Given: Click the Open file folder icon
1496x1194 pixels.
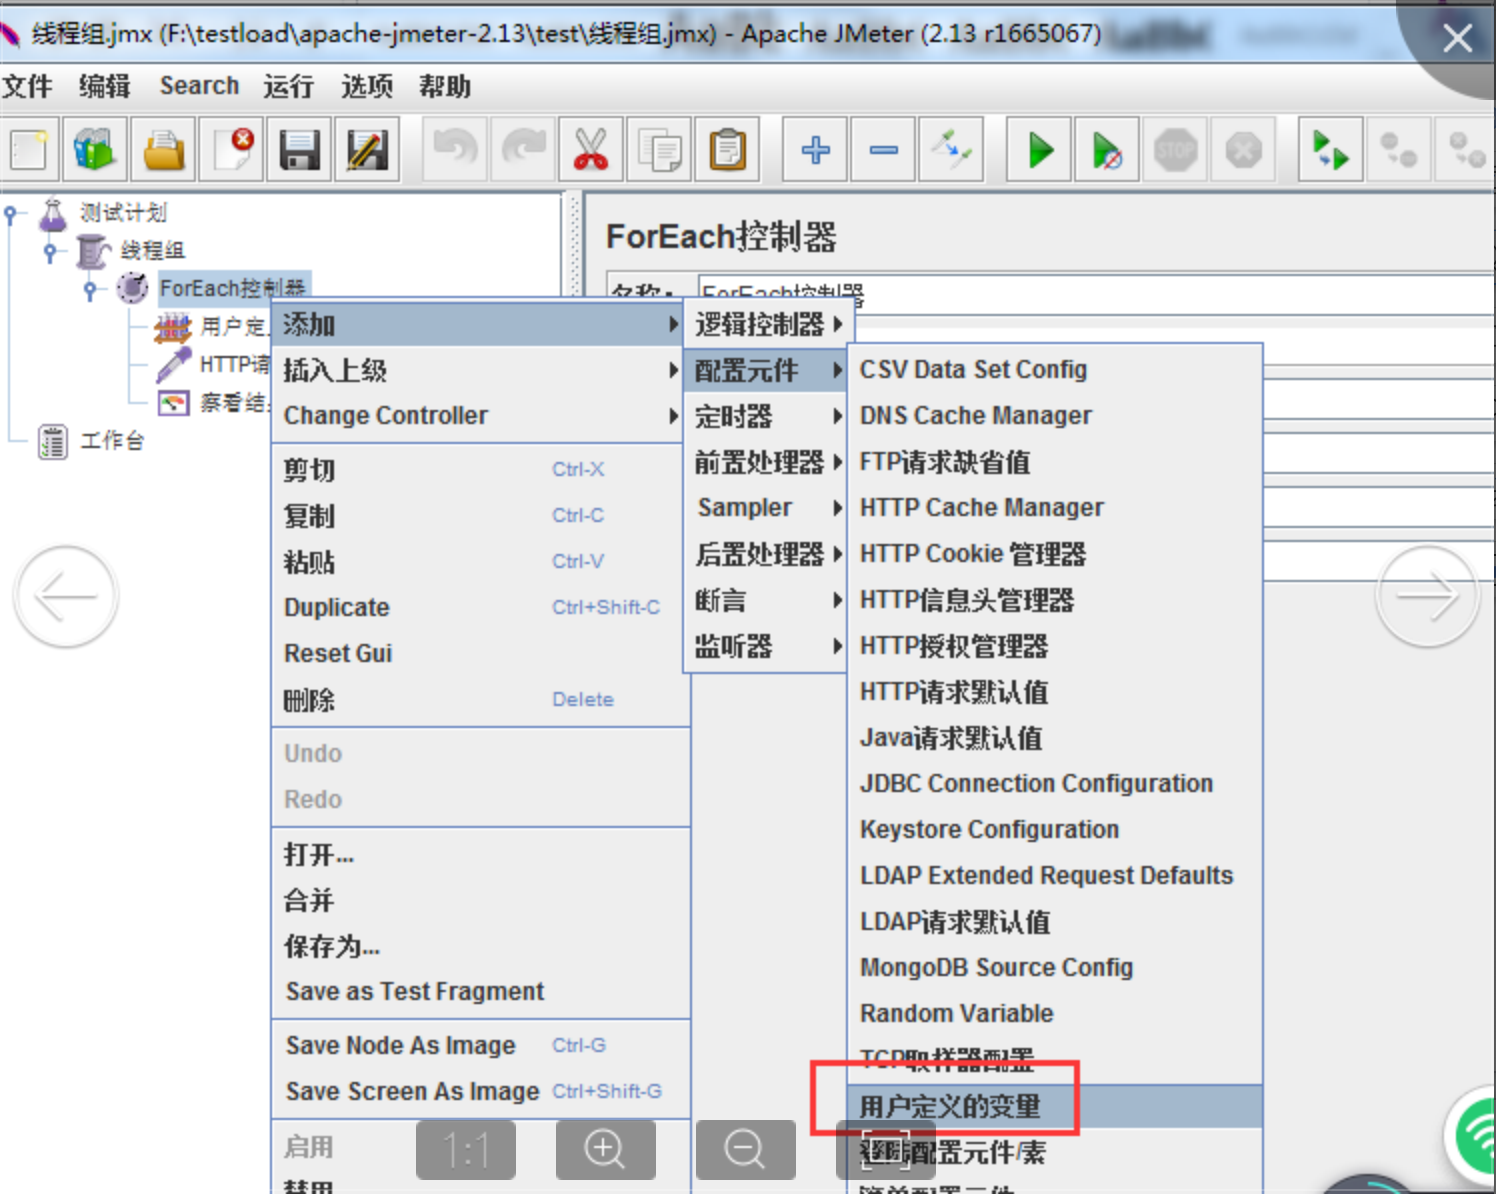Looking at the screenshot, I should (163, 150).
